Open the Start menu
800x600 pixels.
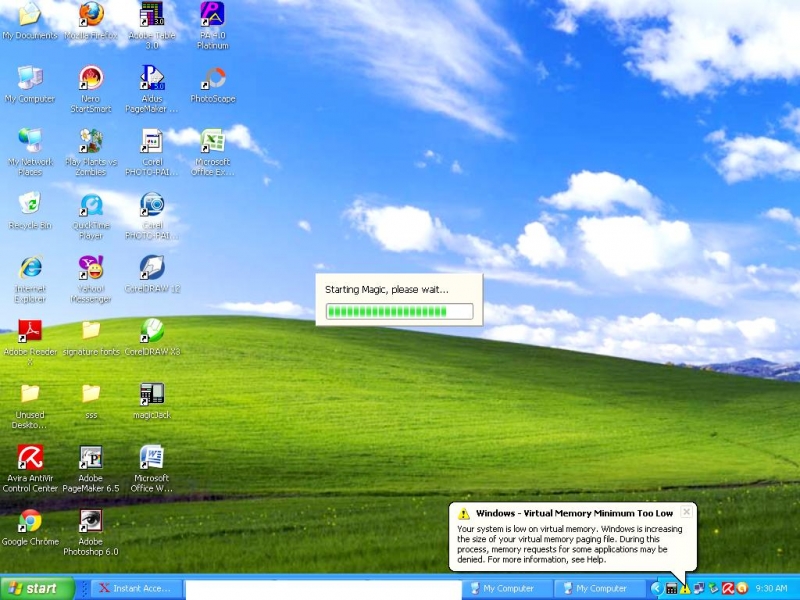tap(37, 588)
